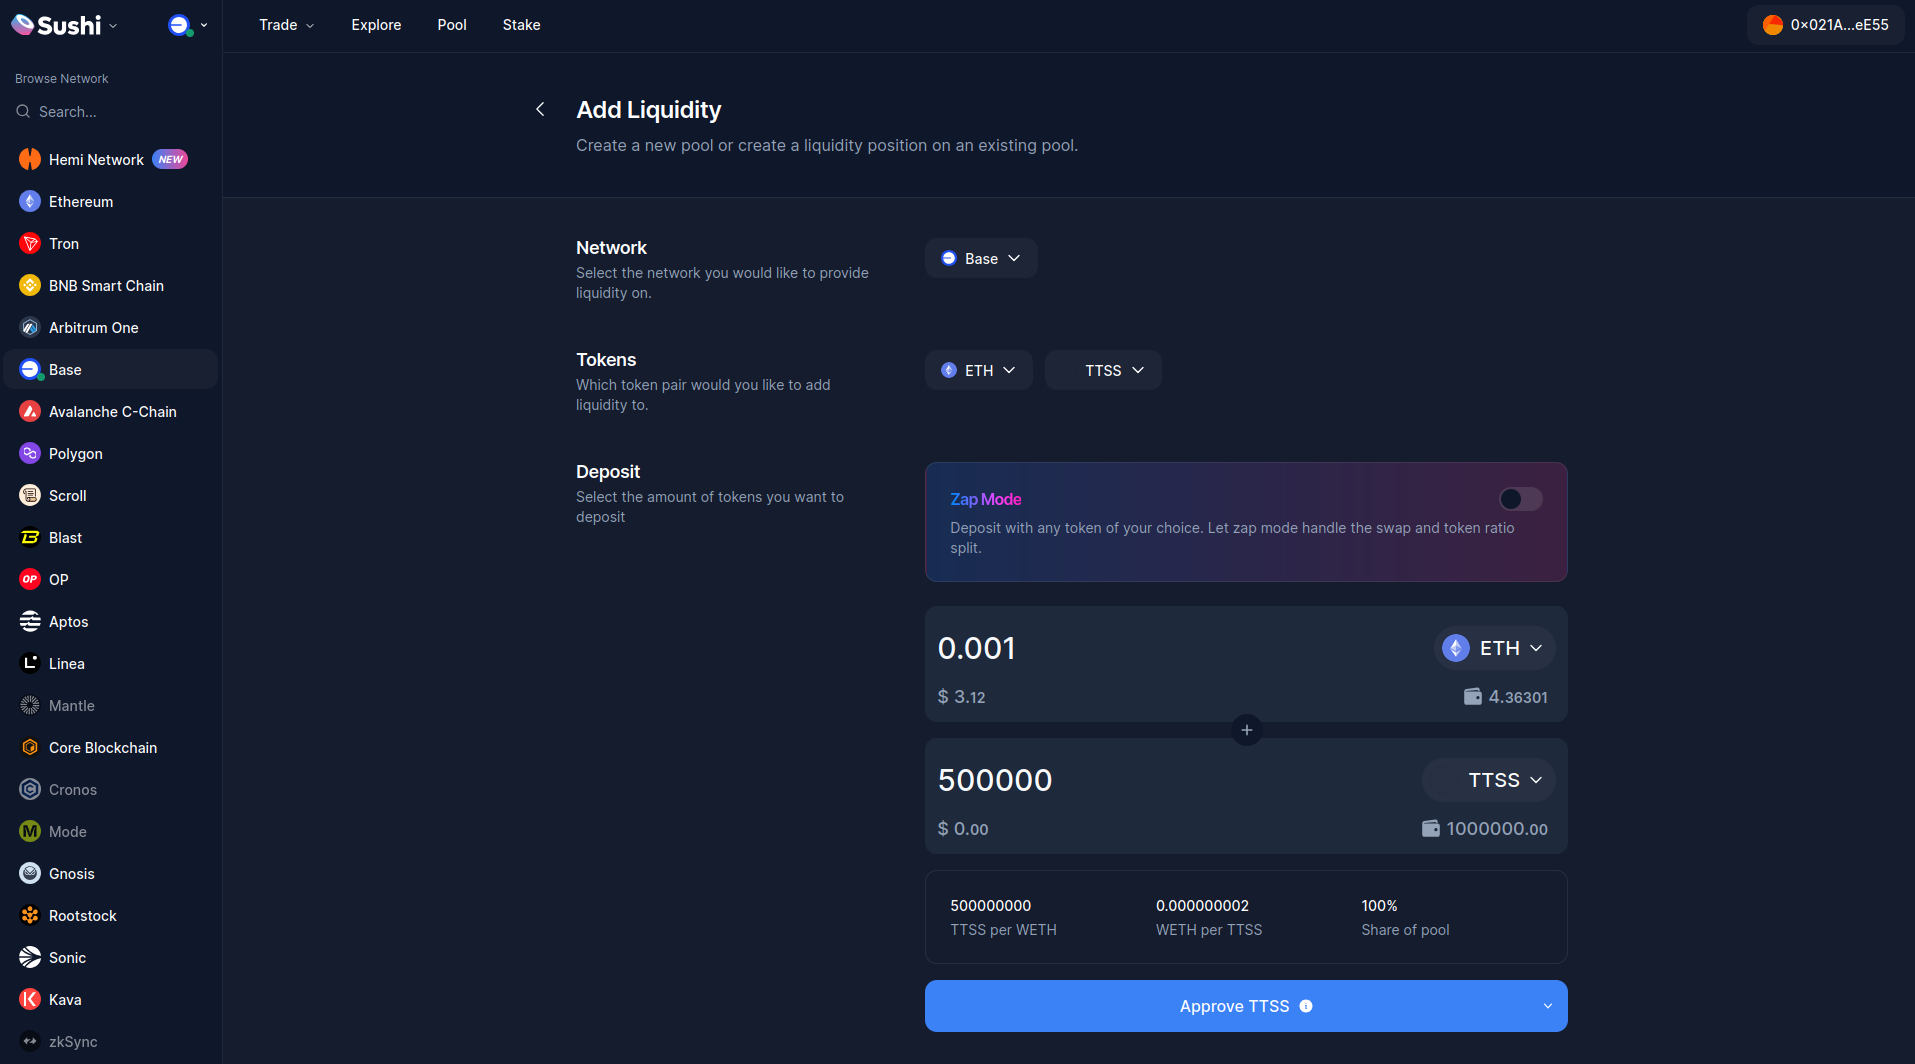Go back with the left arrow
The image size is (1915, 1064).
point(540,109)
